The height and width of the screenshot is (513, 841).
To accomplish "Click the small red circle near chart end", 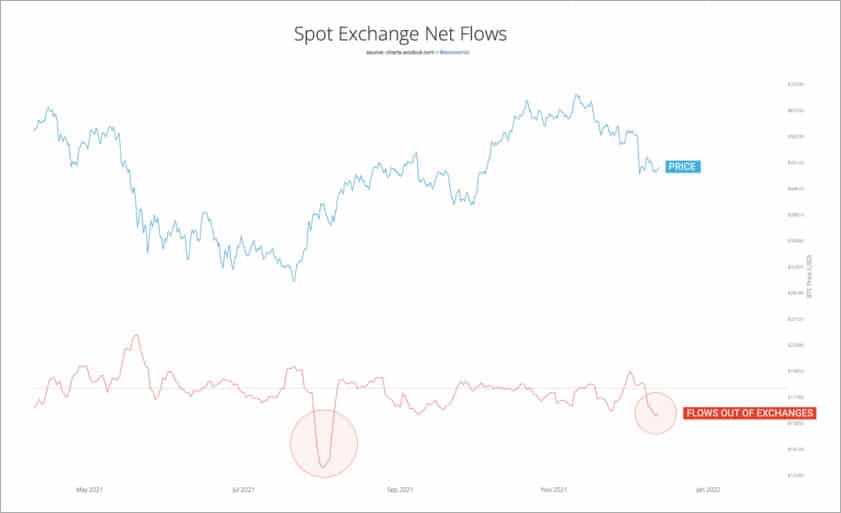I will pyautogui.click(x=655, y=413).
